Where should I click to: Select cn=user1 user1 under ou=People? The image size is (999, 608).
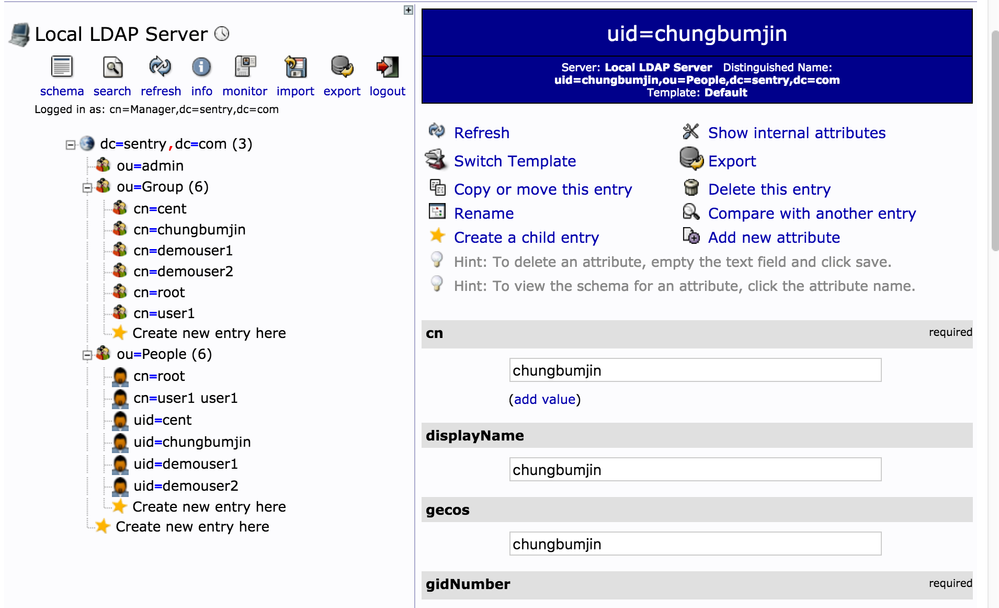click(185, 398)
